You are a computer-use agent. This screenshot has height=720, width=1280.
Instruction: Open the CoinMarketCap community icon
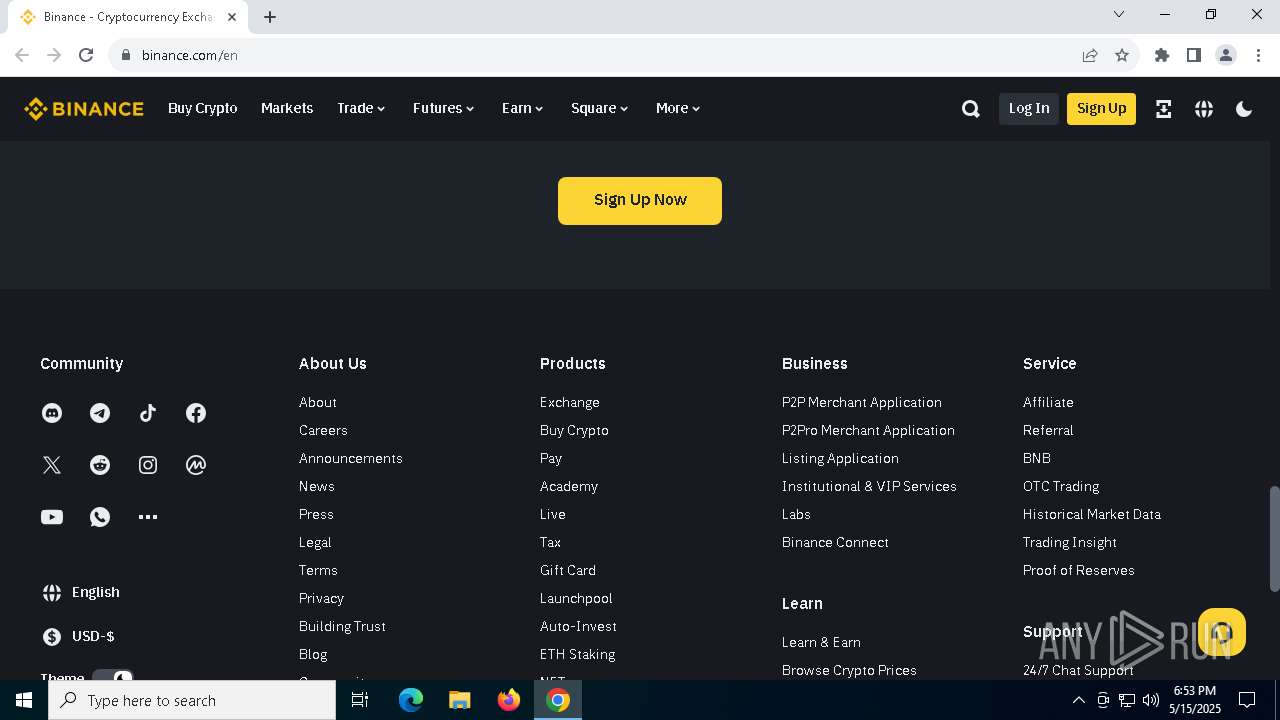pyautogui.click(x=196, y=465)
